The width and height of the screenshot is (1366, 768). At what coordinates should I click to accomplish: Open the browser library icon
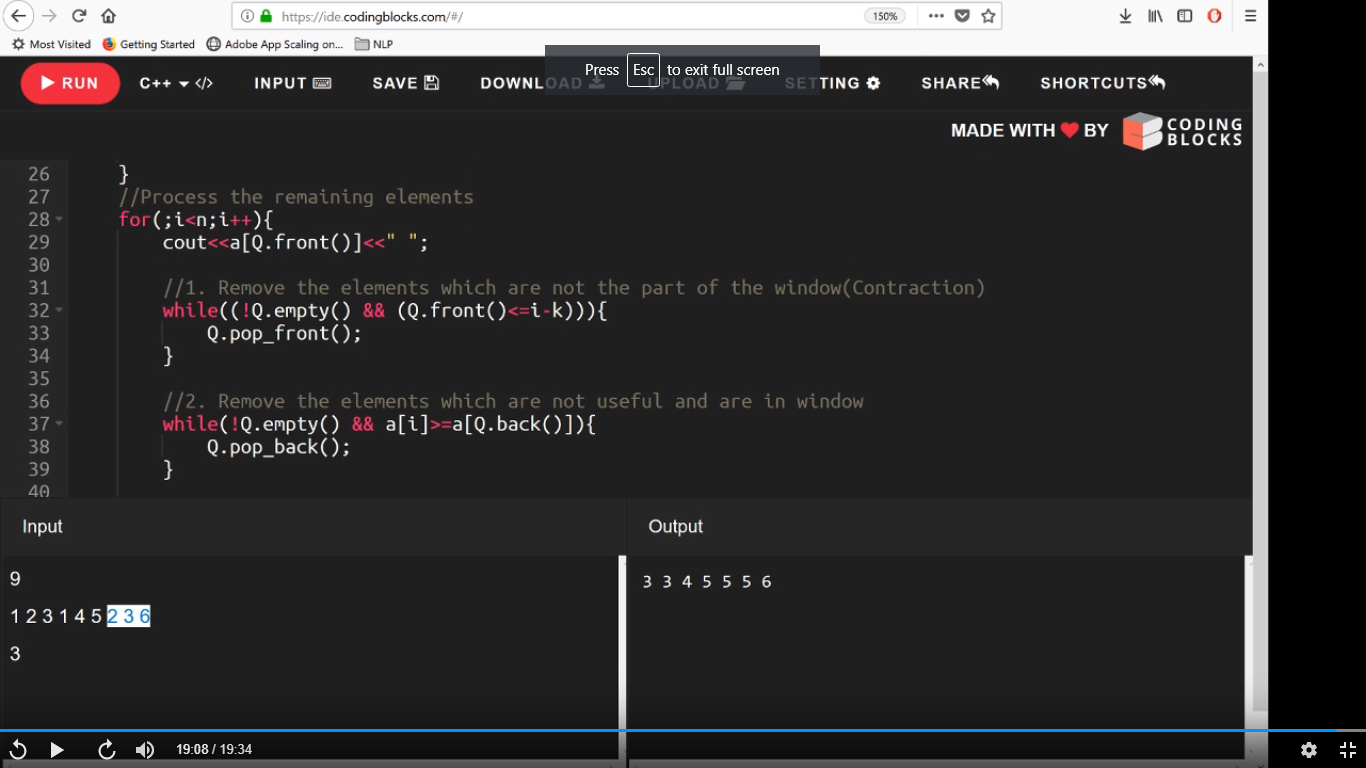click(1156, 16)
